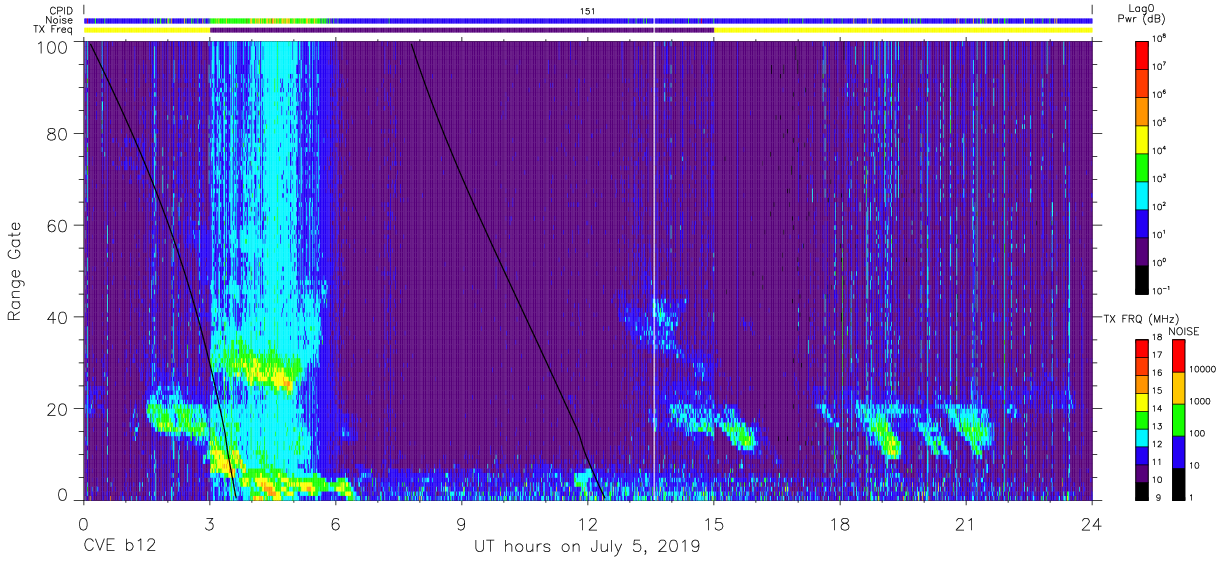Viewport: 1228px width, 567px height.
Task: Click y-axis tick label 100
Action: (53, 47)
